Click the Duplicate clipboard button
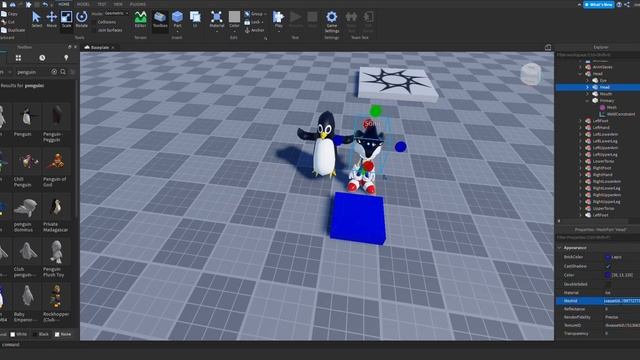The image size is (640, 360). tap(13, 30)
